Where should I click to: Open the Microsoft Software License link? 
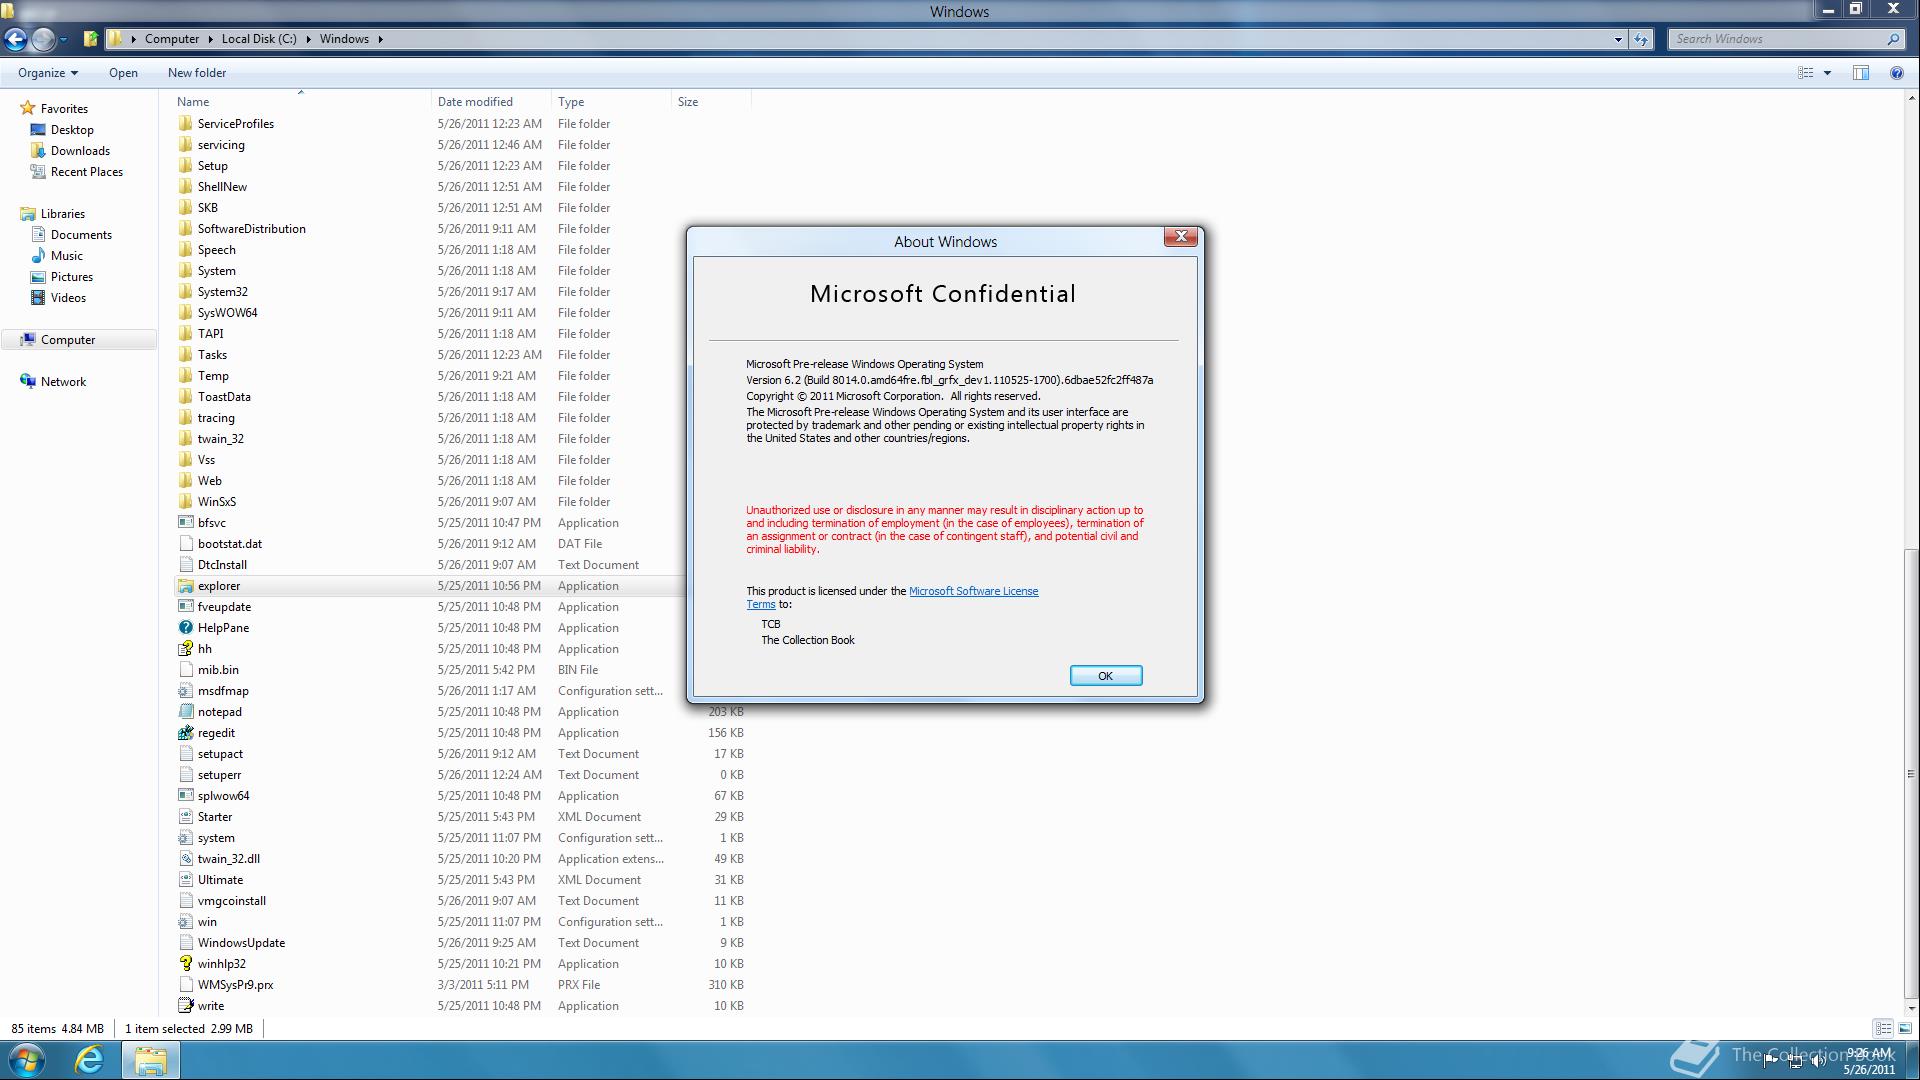pos(973,591)
